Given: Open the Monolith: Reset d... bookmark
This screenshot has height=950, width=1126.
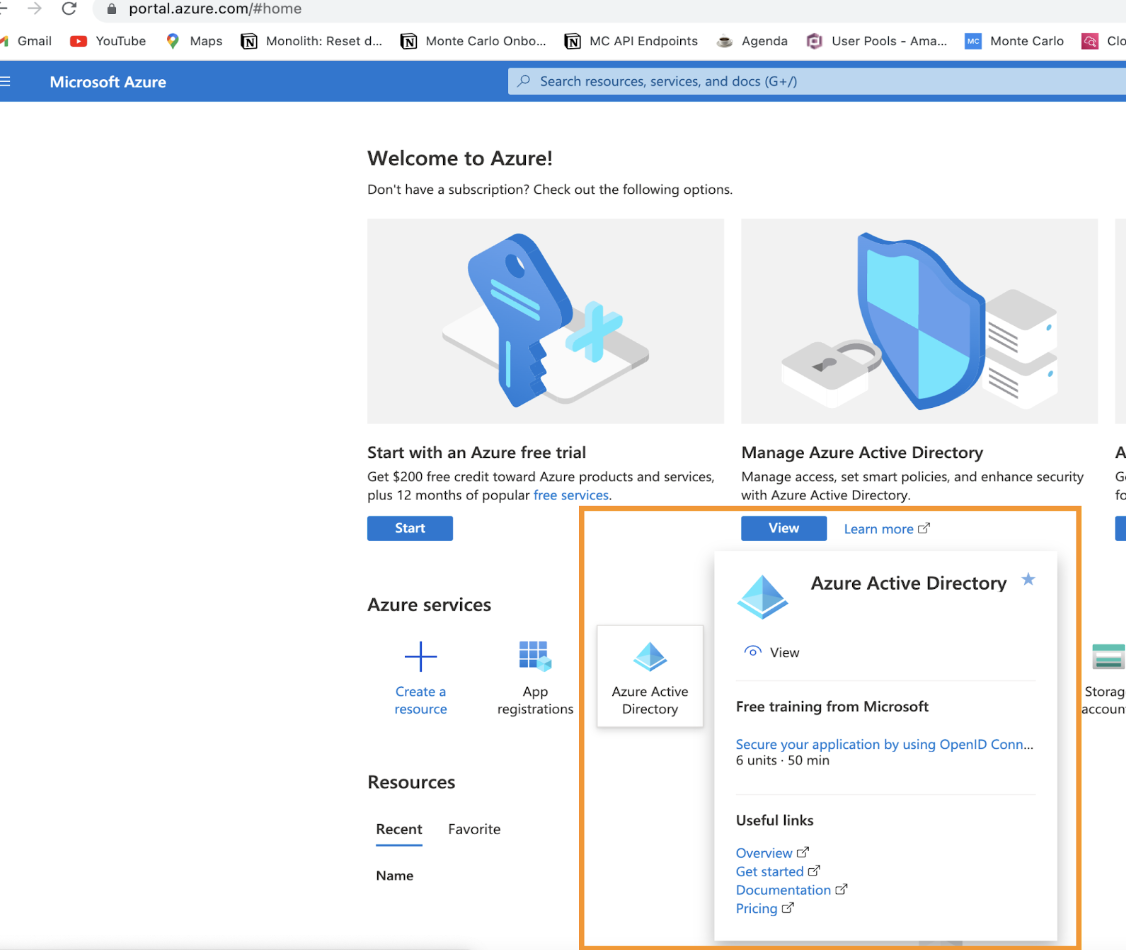Looking at the screenshot, I should (x=312, y=41).
